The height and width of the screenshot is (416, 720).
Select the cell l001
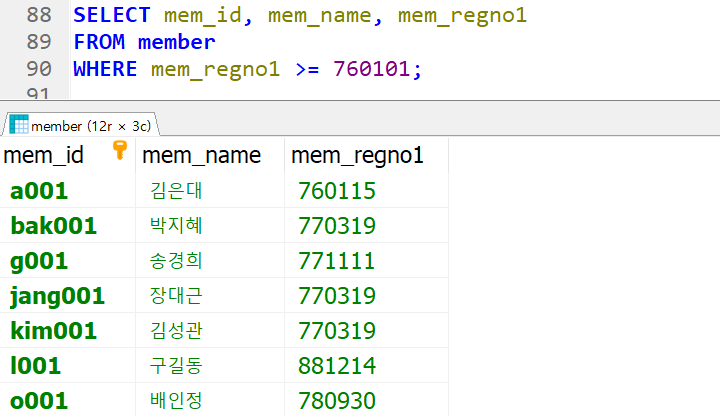point(68,365)
